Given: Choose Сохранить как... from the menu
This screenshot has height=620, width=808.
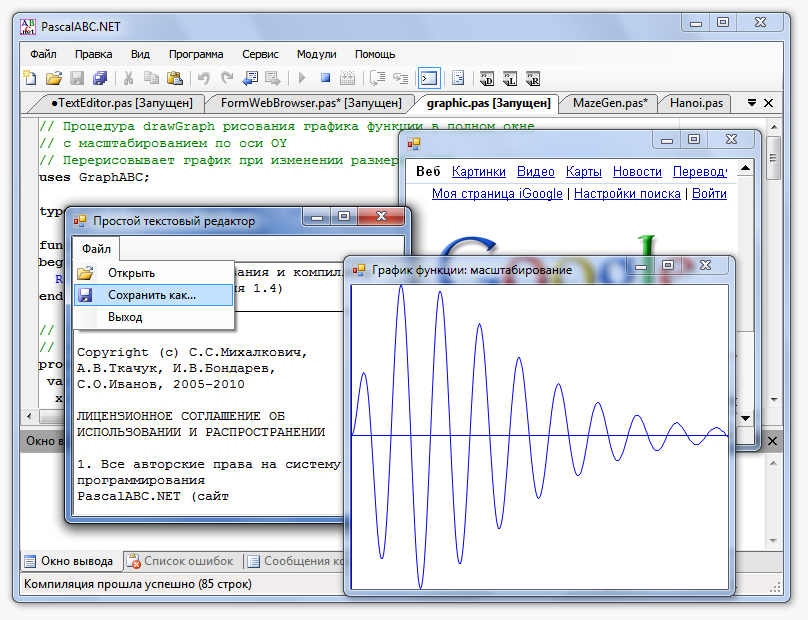Looking at the screenshot, I should (x=152, y=295).
